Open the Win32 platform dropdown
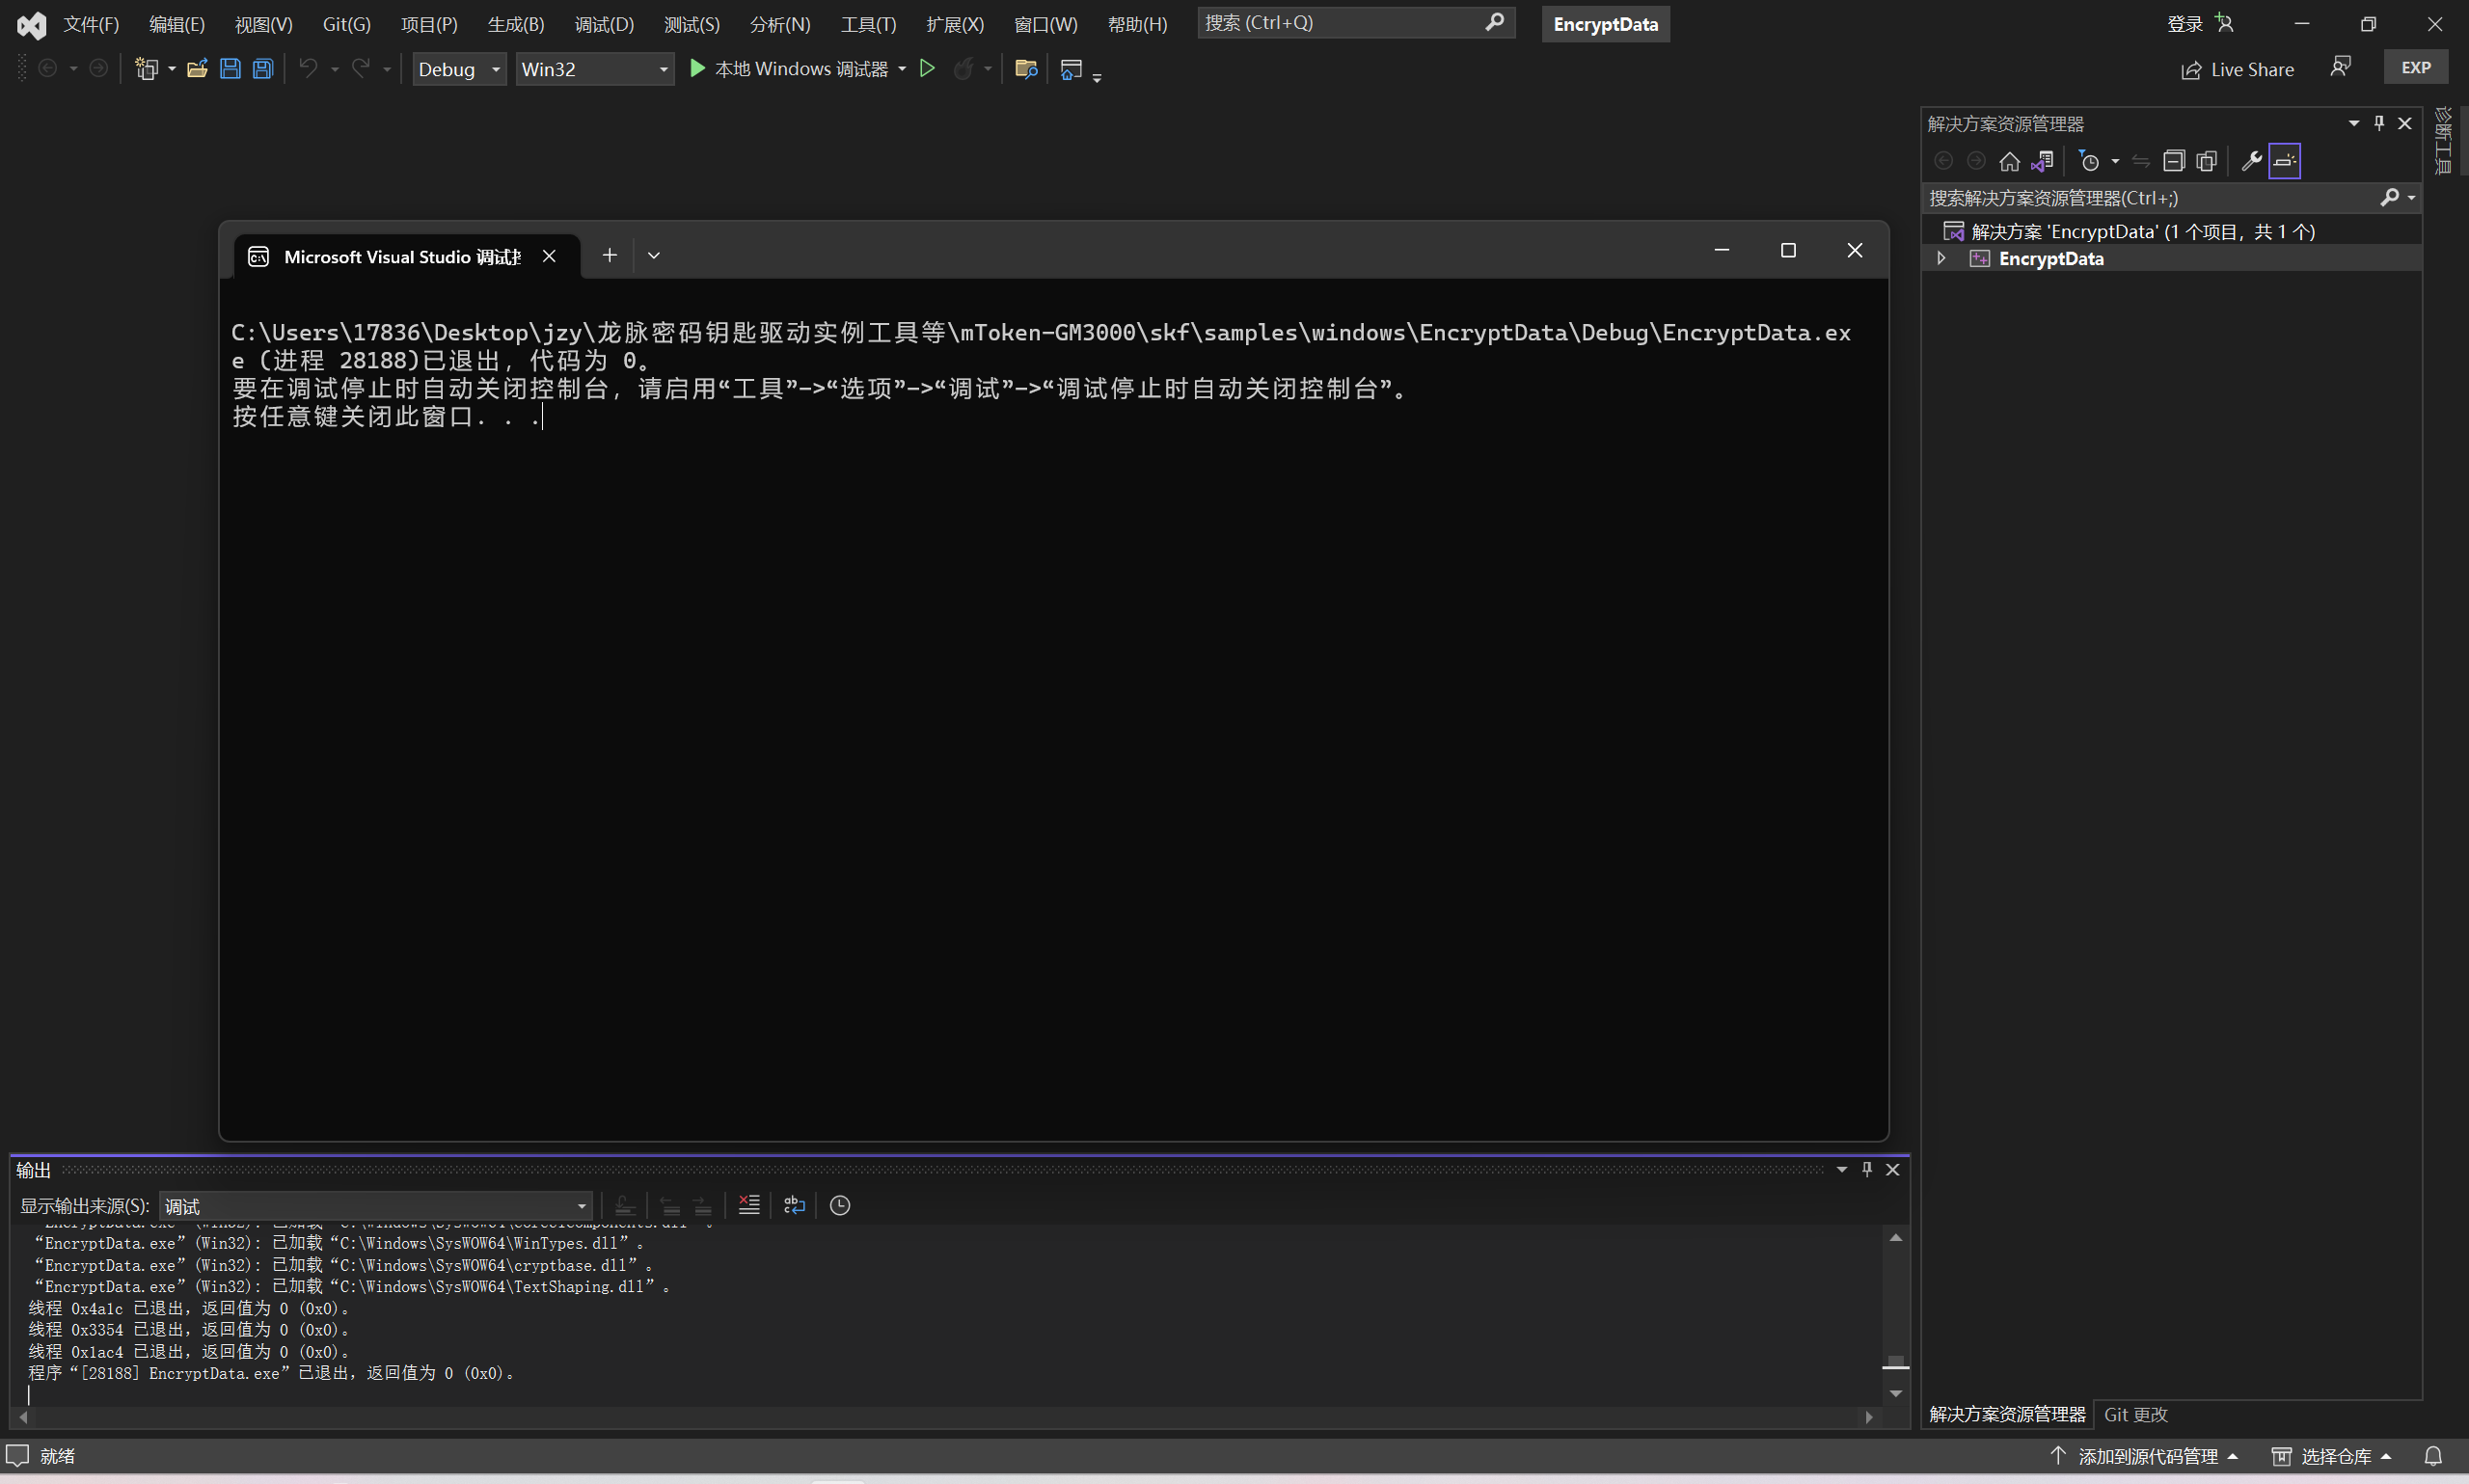 point(594,69)
